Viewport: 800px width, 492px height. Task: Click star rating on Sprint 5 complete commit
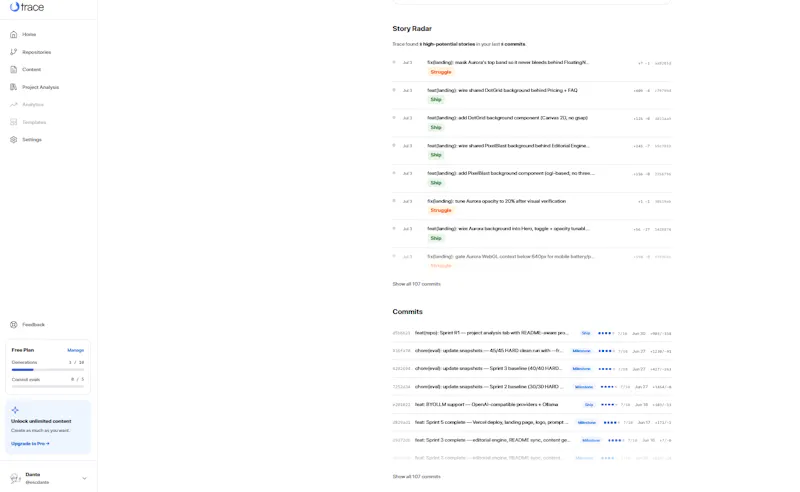(612, 423)
